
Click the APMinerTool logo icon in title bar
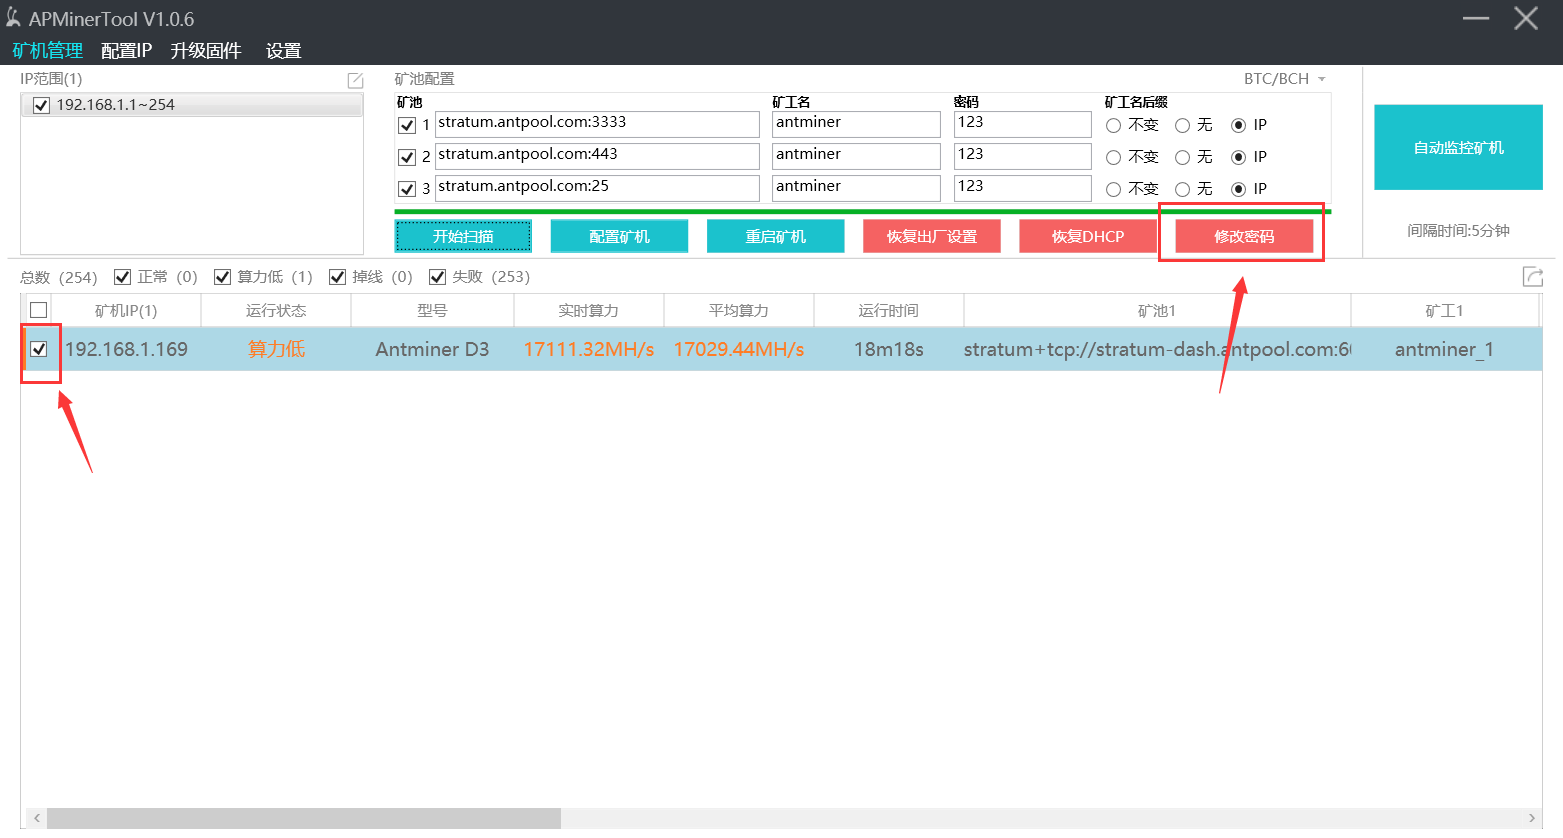(x=13, y=18)
